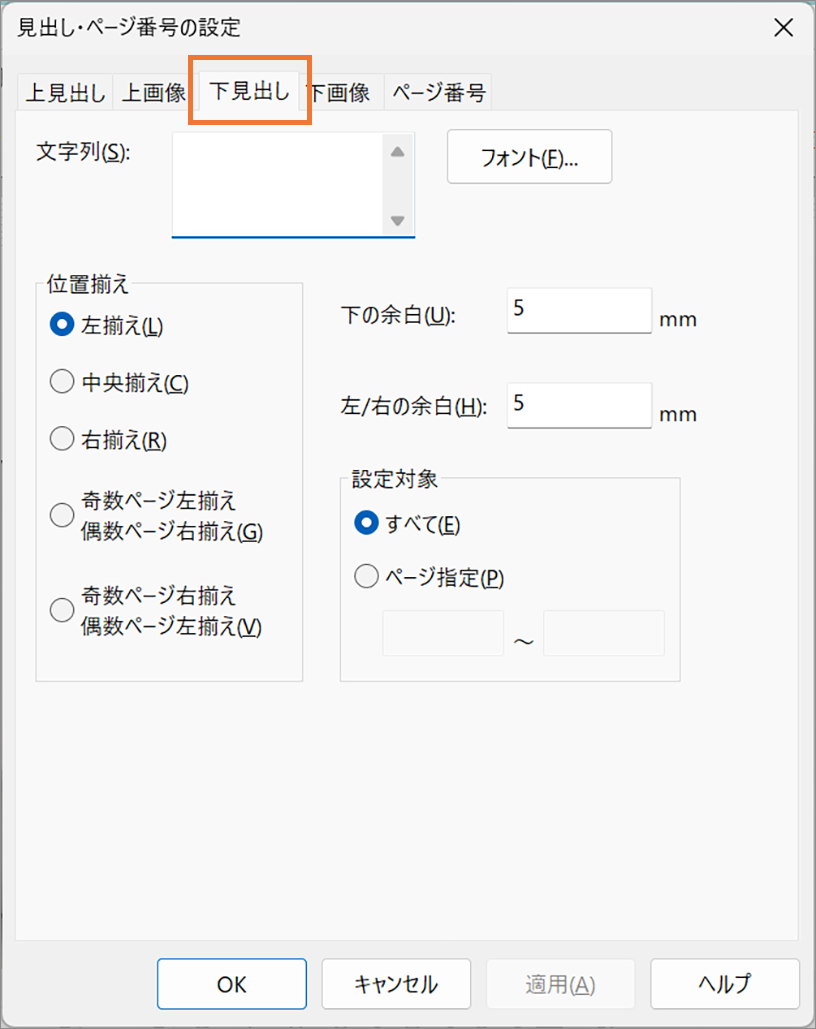Click the 適用(A) button
Image resolution: width=816 pixels, height=1029 pixels.
click(560, 984)
